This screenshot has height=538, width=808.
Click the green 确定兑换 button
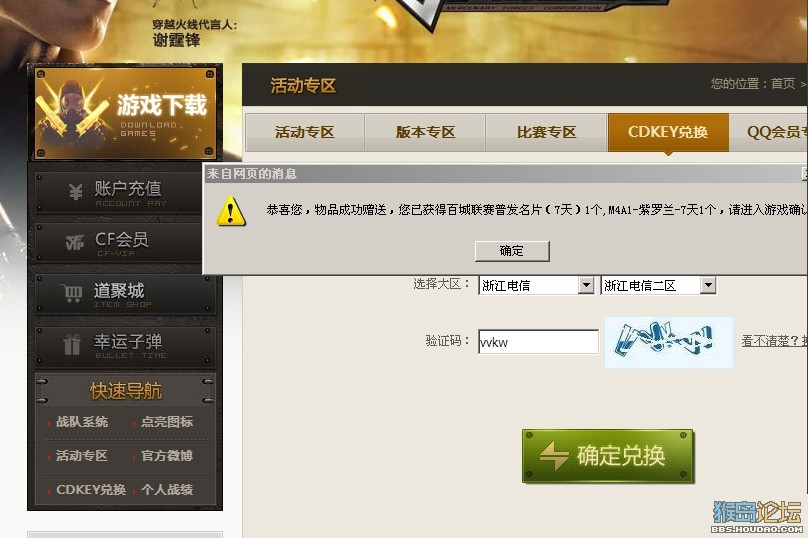pyautogui.click(x=608, y=456)
